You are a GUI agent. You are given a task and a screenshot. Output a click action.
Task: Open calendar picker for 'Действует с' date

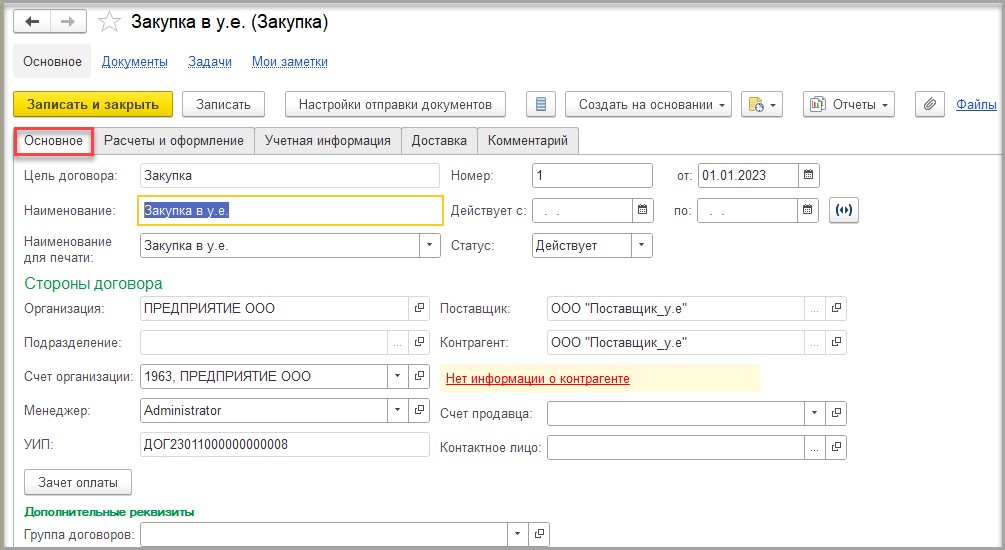pos(643,210)
